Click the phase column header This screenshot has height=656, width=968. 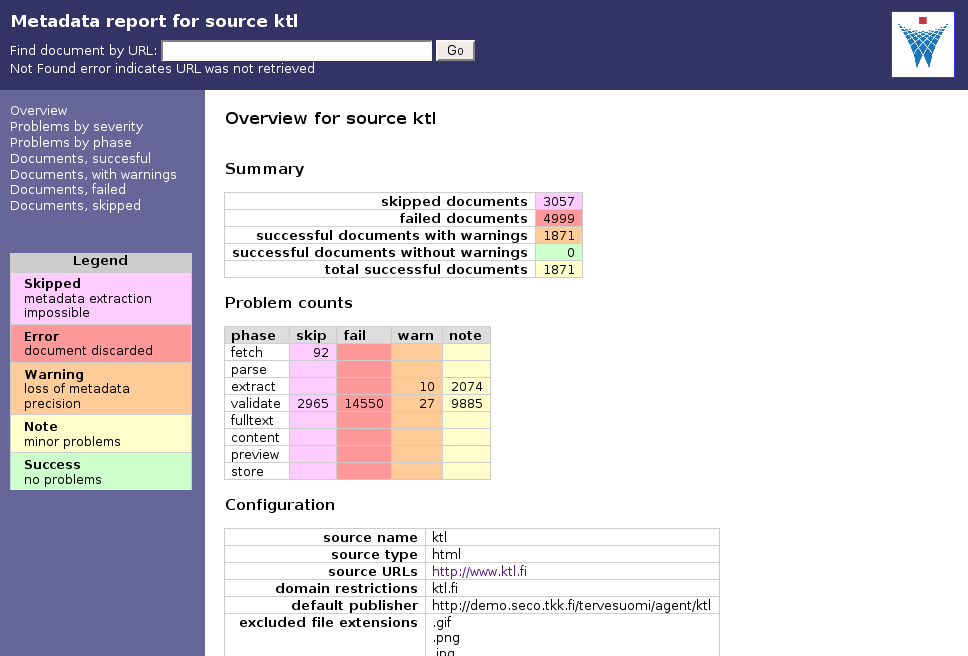pyautogui.click(x=257, y=335)
